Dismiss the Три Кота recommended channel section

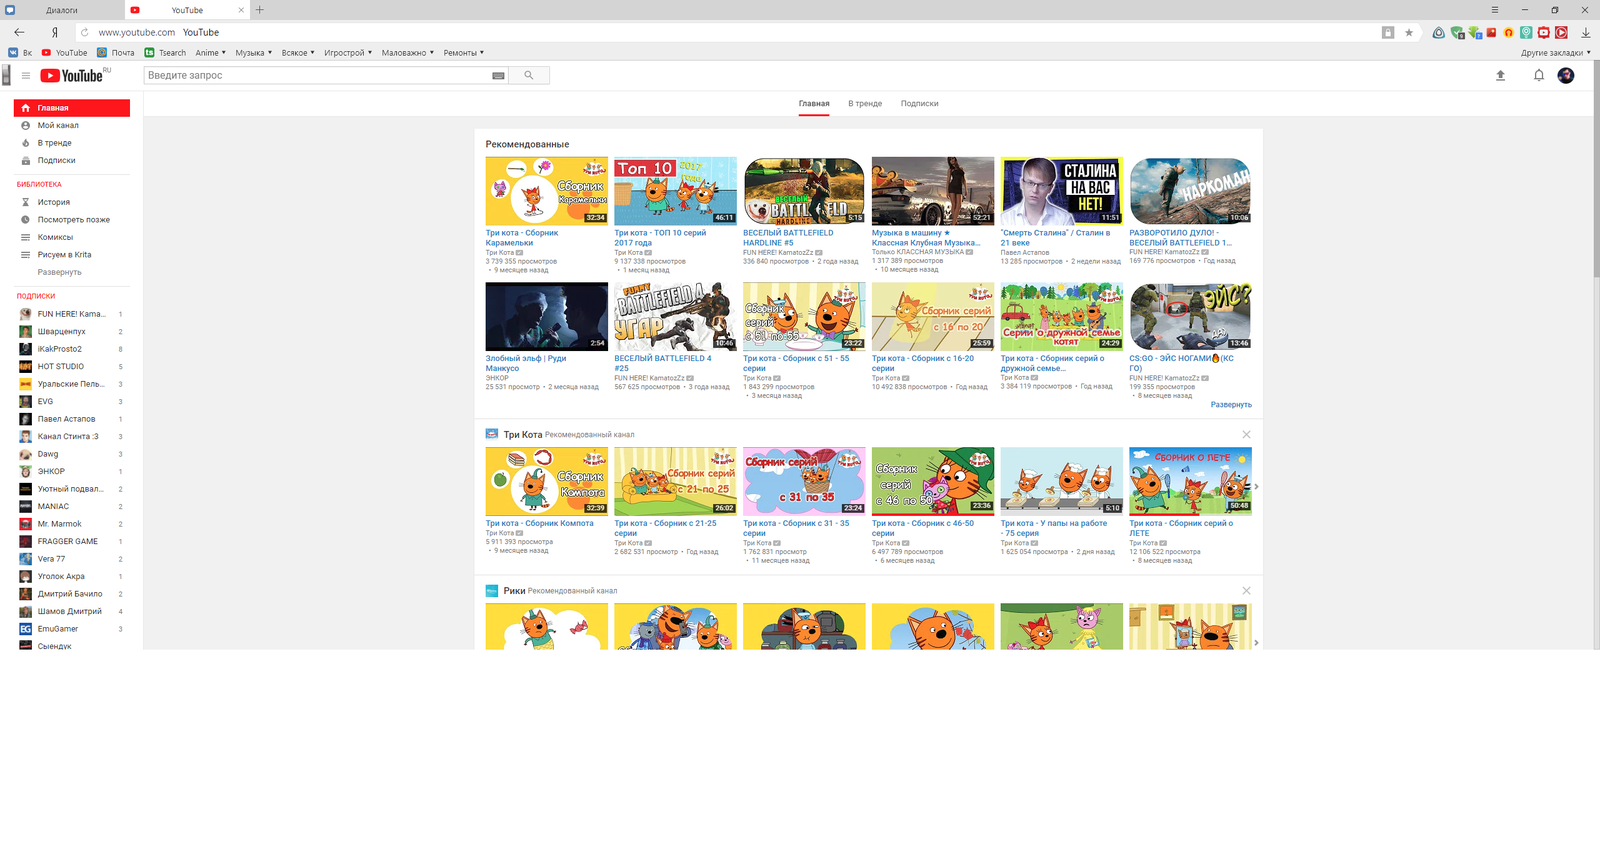click(1246, 434)
